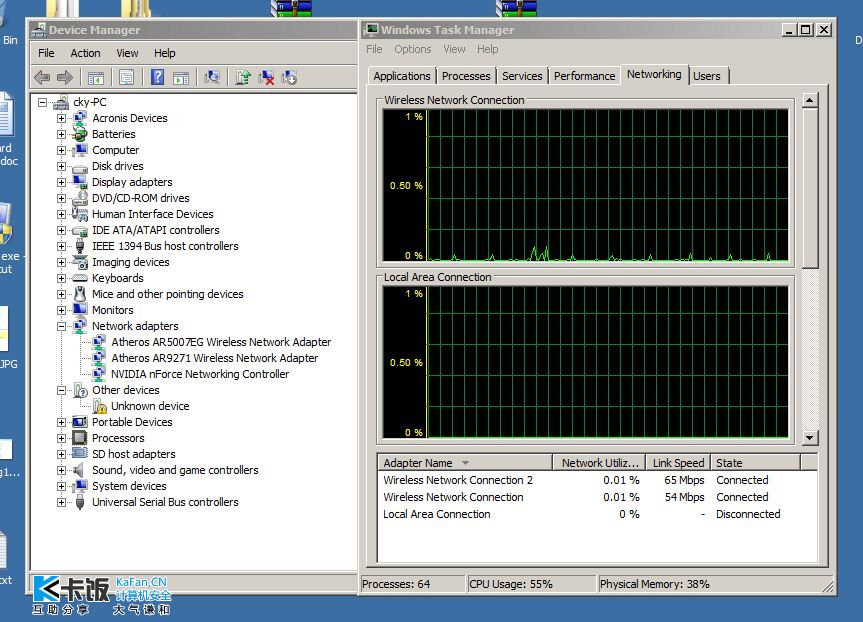
Task: Select DVD/CD-ROM drives category
Action: (x=140, y=198)
